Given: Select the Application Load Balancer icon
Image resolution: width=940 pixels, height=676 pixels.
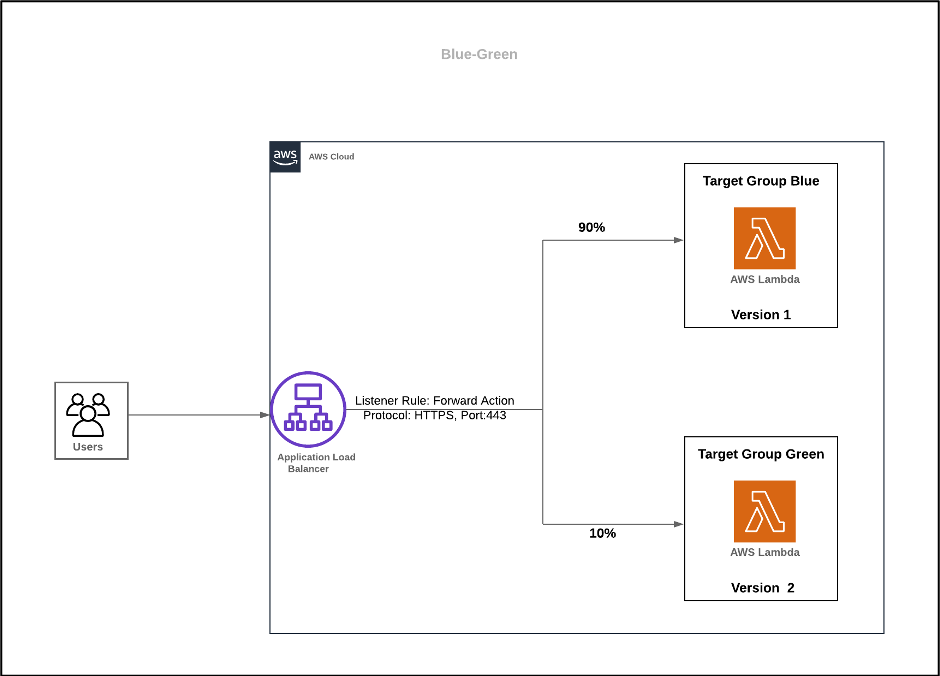Looking at the screenshot, I should click(308, 409).
